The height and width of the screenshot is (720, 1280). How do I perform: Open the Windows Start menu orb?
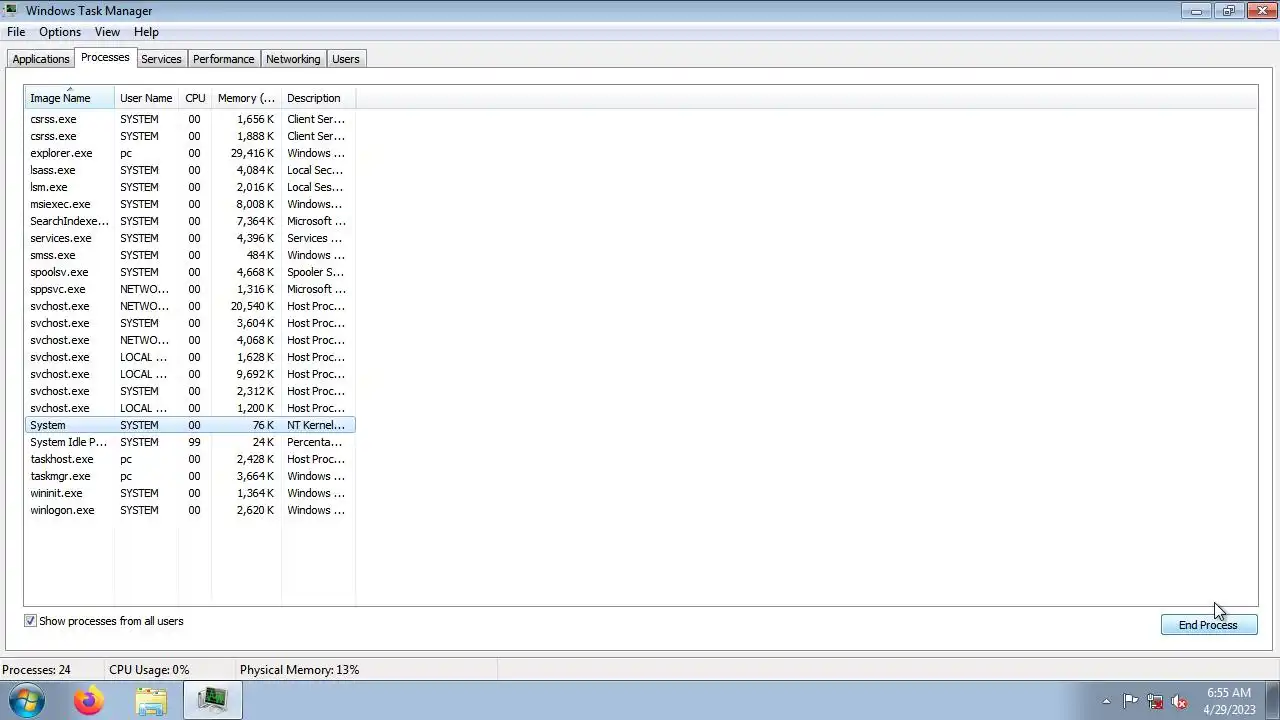pos(27,700)
